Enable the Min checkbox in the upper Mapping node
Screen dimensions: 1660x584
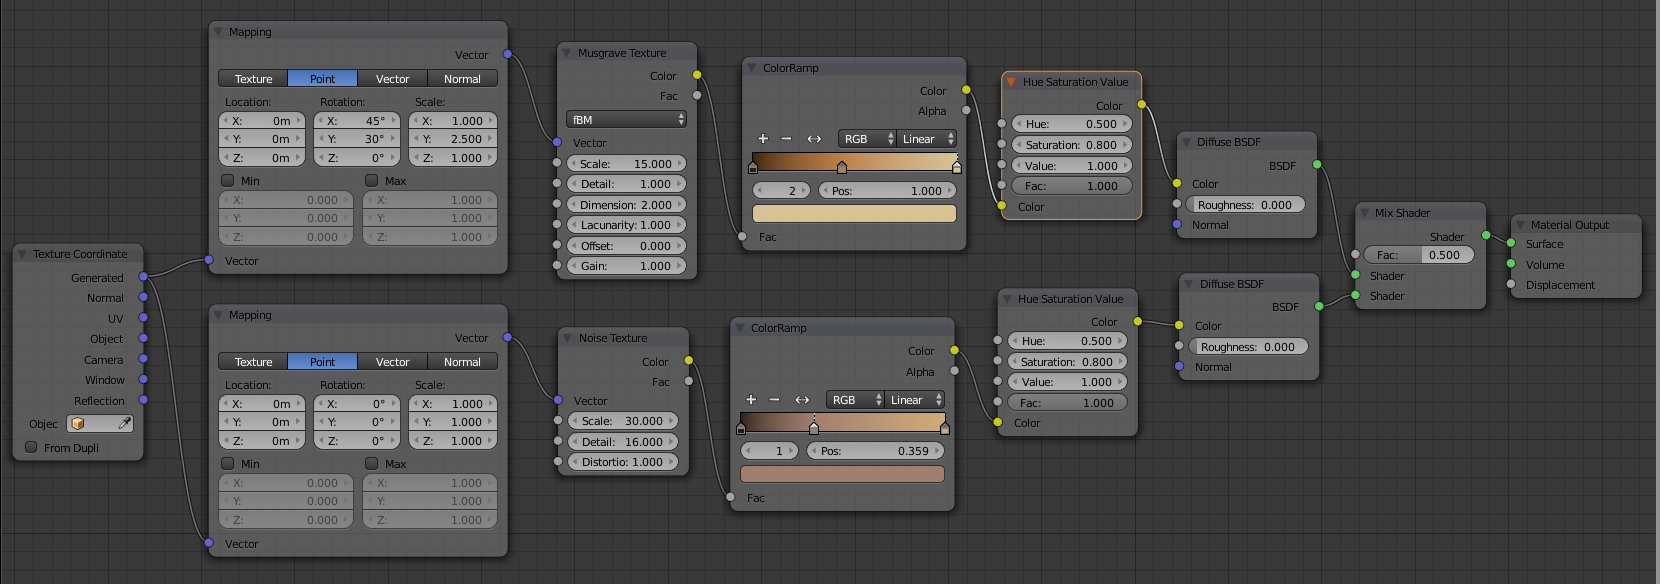point(228,181)
